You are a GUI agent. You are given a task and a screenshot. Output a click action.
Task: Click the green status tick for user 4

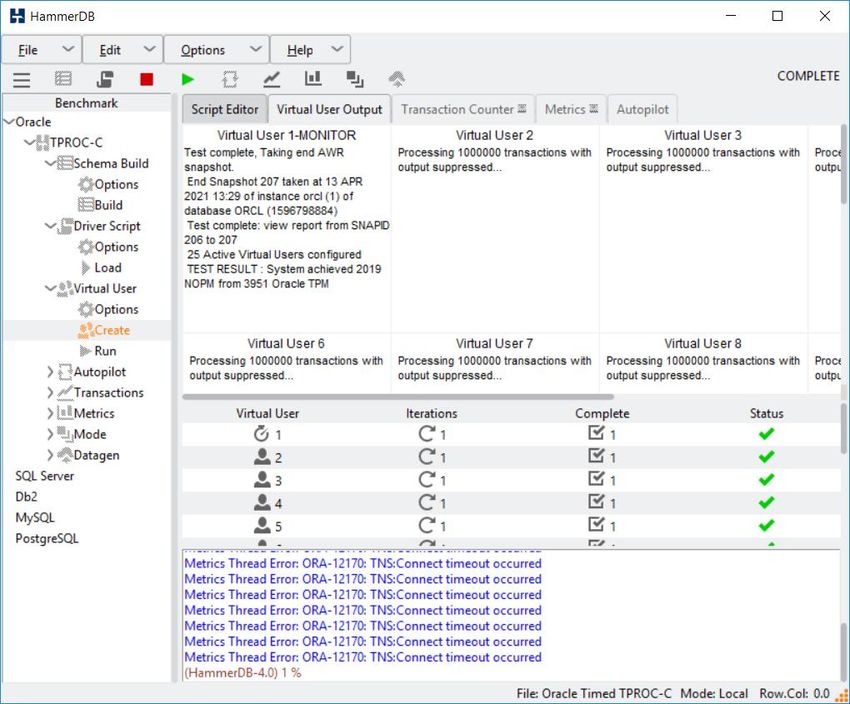click(x=767, y=502)
